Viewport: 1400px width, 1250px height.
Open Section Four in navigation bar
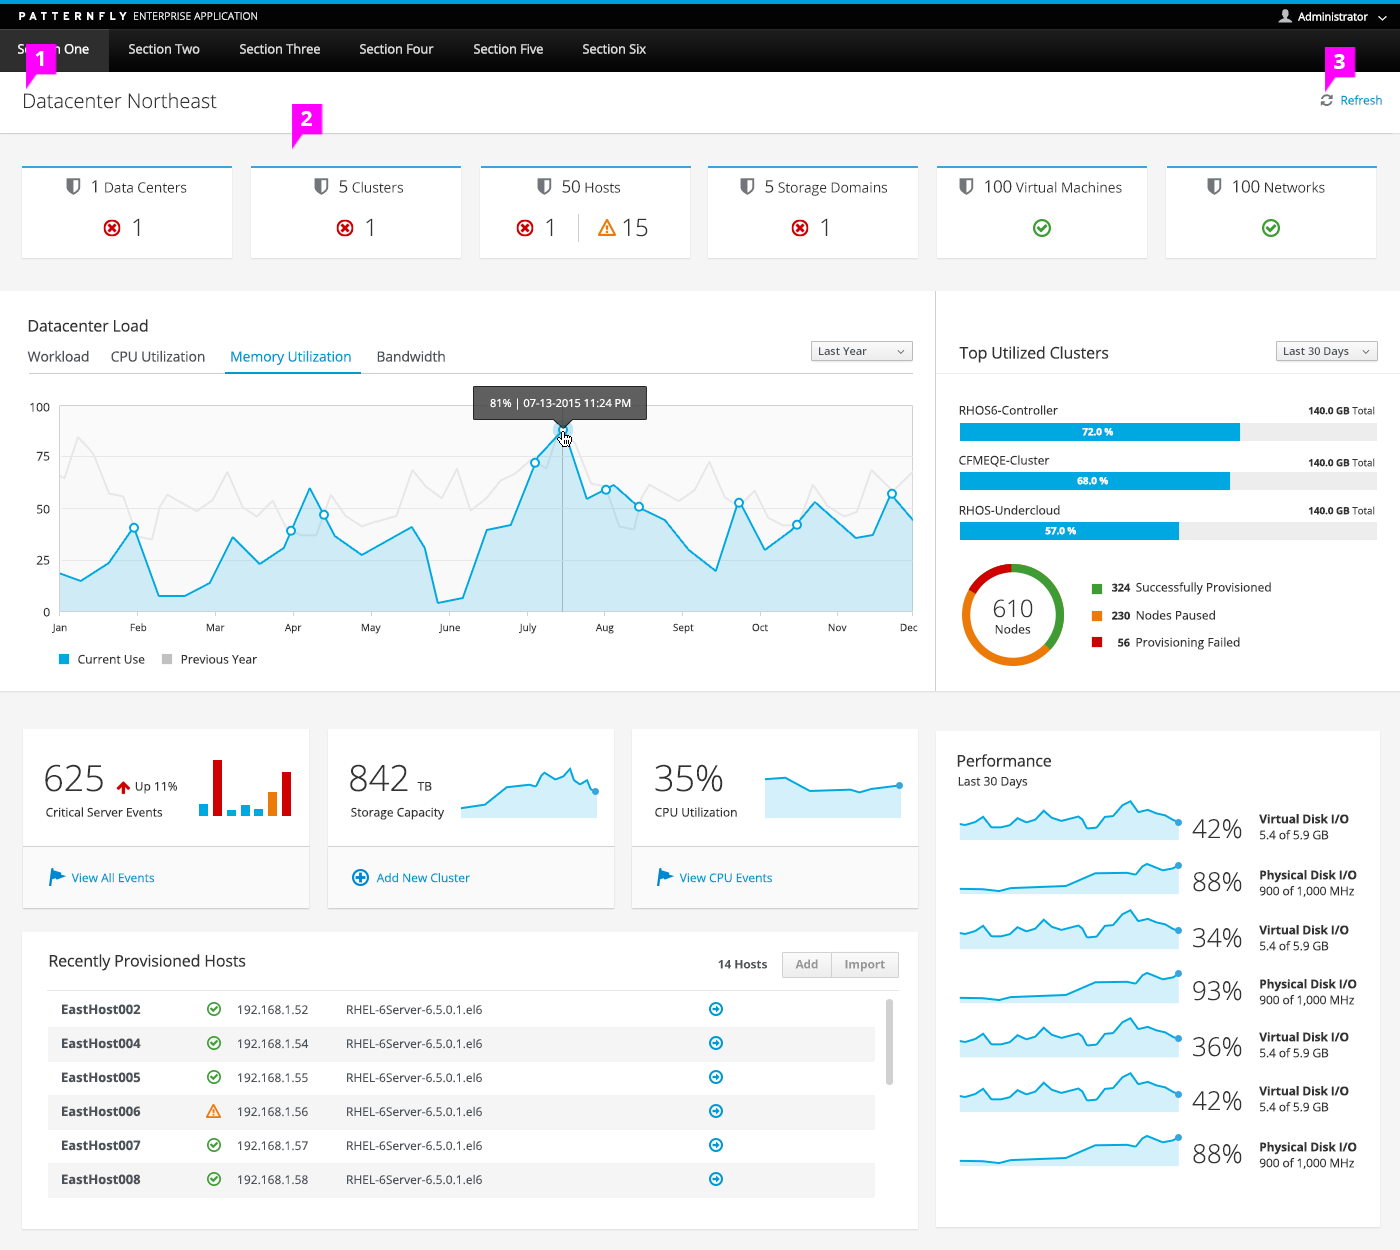(x=396, y=49)
